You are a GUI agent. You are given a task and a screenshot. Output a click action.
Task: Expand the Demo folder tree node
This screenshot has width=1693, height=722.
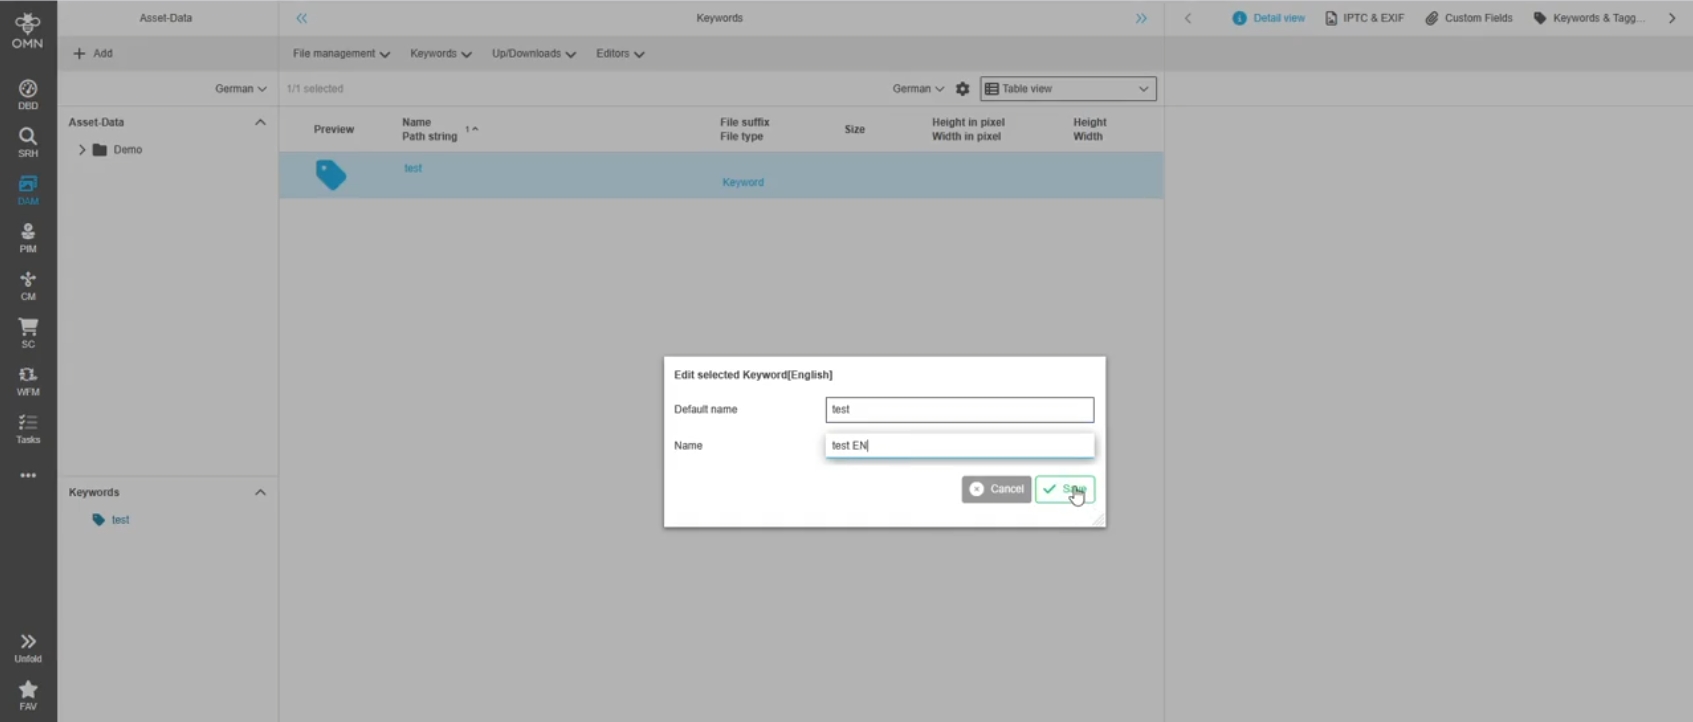(x=82, y=150)
